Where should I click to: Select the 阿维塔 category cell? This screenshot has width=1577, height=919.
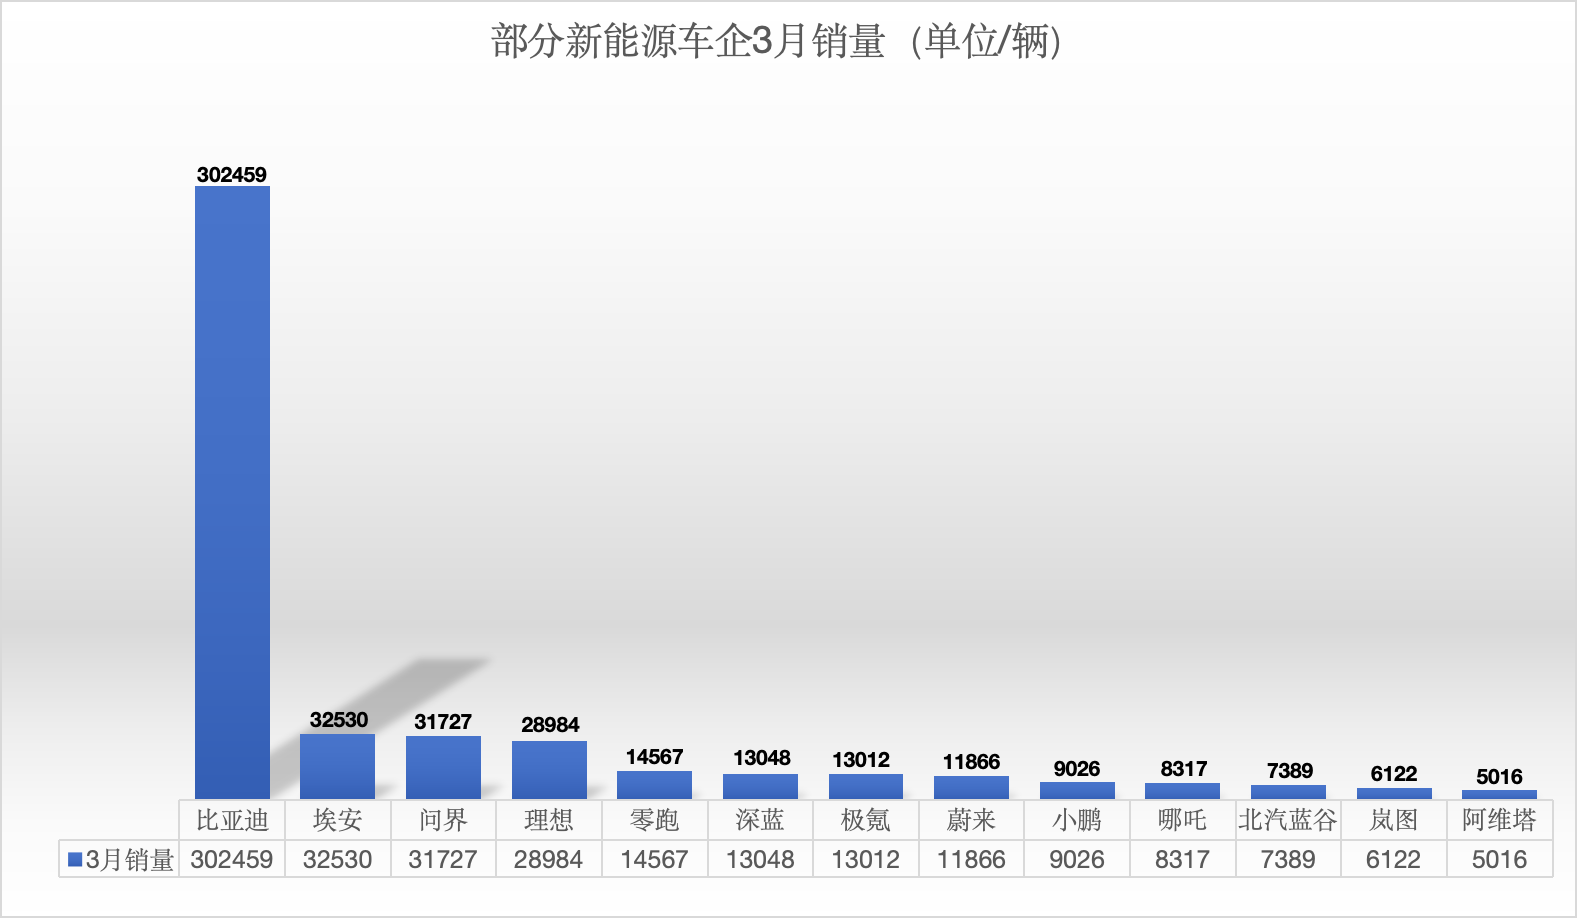click(1500, 820)
